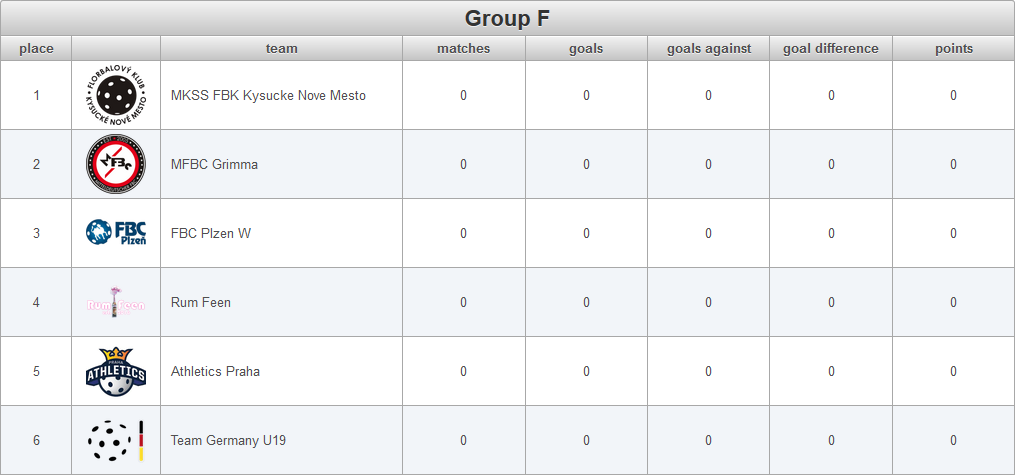The width and height of the screenshot is (1016, 475).
Task: Click the Group F table title
Action: click(507, 18)
